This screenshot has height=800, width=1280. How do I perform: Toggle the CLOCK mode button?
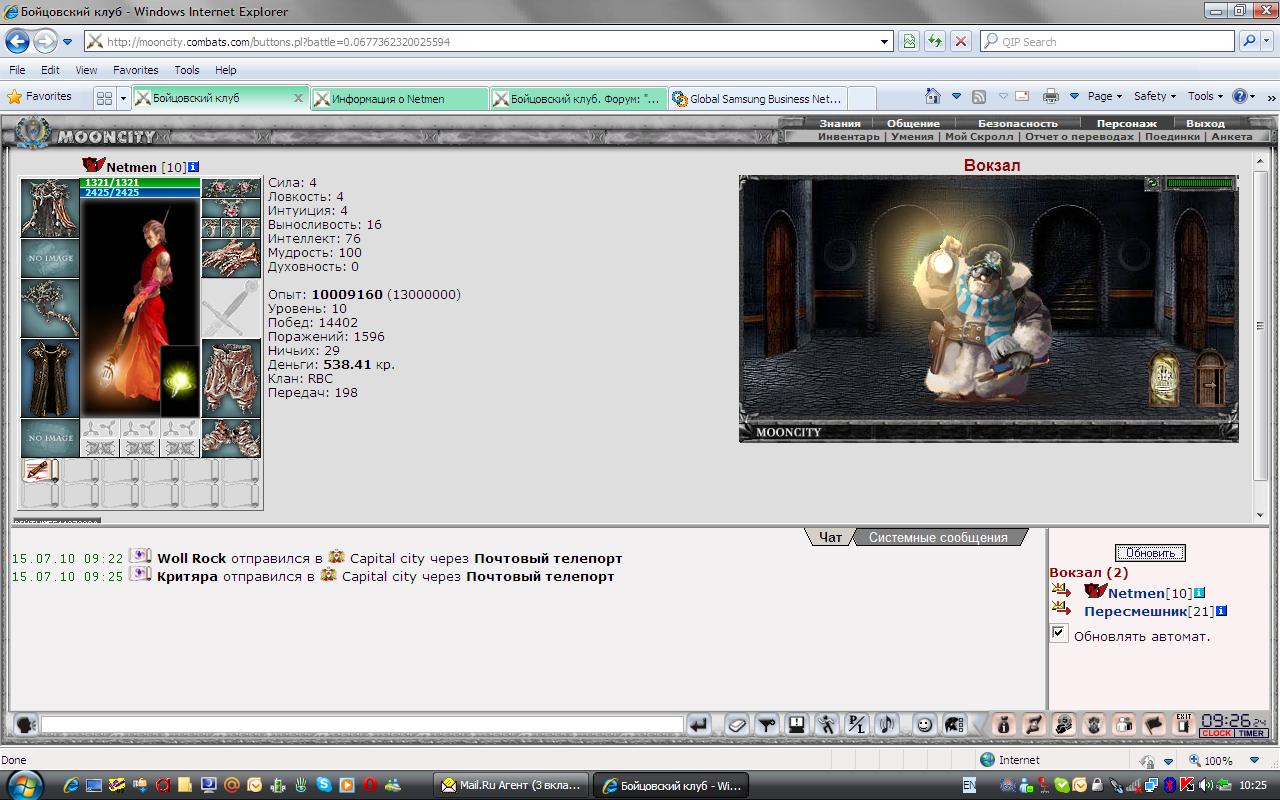point(1217,734)
